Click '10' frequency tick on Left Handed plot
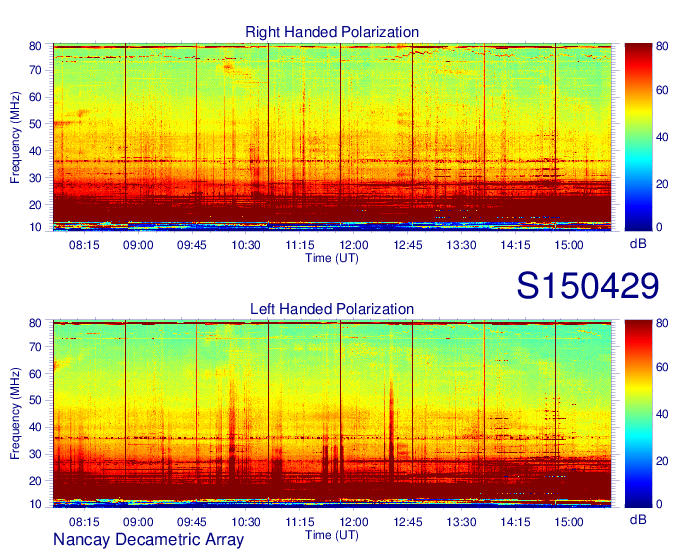Image resolution: width=680 pixels, height=552 pixels. click(x=35, y=504)
